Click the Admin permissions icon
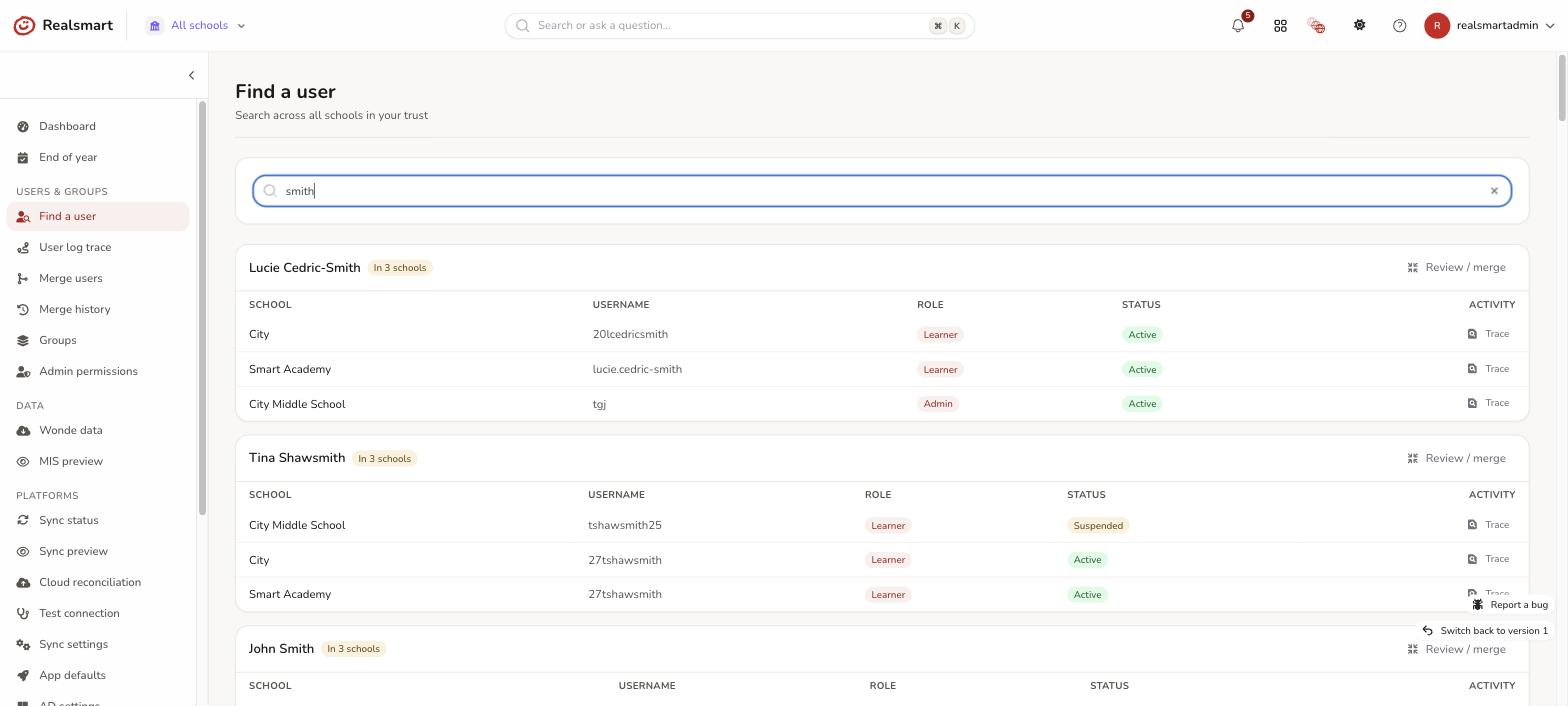The width and height of the screenshot is (1568, 706). click(x=23, y=371)
